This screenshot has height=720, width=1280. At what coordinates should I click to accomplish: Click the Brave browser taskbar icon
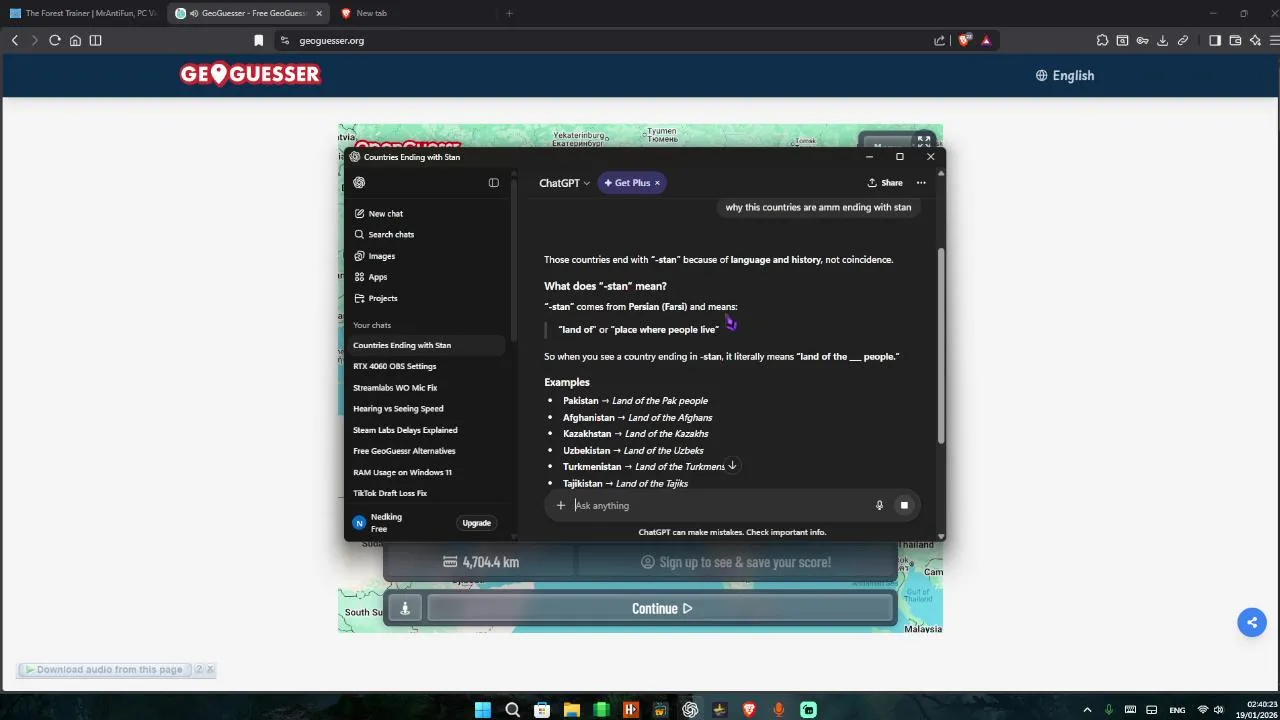[749, 710]
